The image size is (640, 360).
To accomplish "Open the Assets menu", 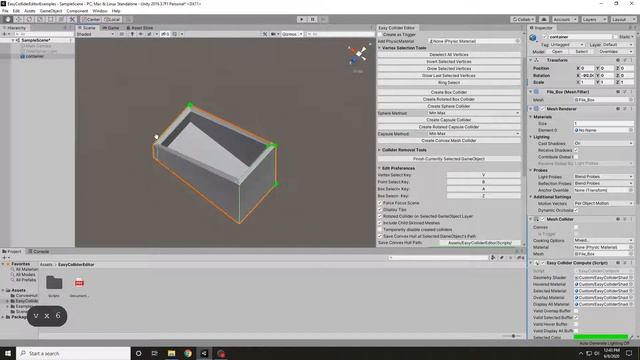I will pos(30,11).
